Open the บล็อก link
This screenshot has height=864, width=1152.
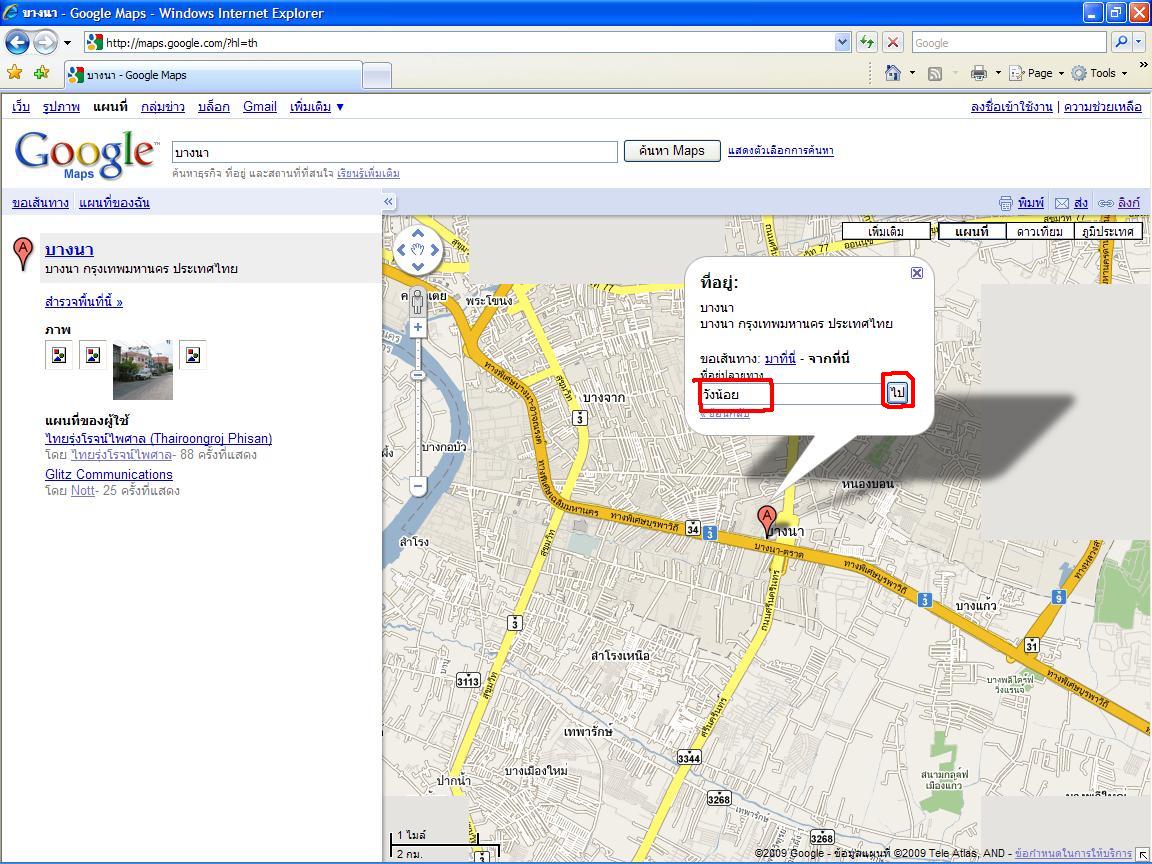[214, 107]
